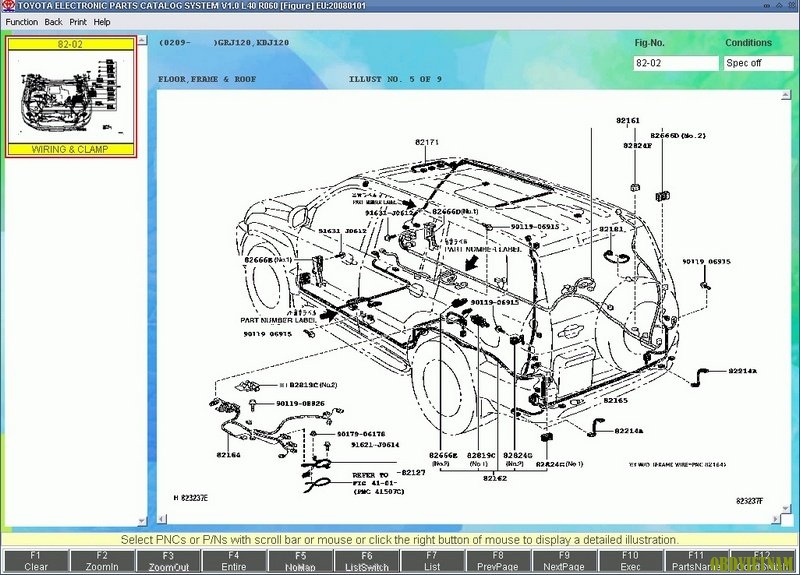Click the Conditions Spec off field
Viewport: 800px width, 575px height.
(x=759, y=63)
